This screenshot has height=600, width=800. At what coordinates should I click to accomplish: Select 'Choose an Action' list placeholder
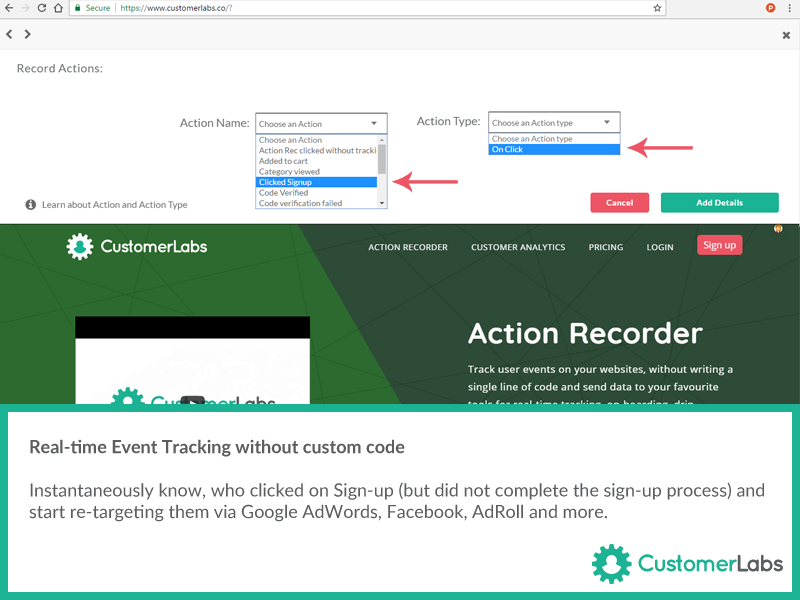pyautogui.click(x=316, y=140)
